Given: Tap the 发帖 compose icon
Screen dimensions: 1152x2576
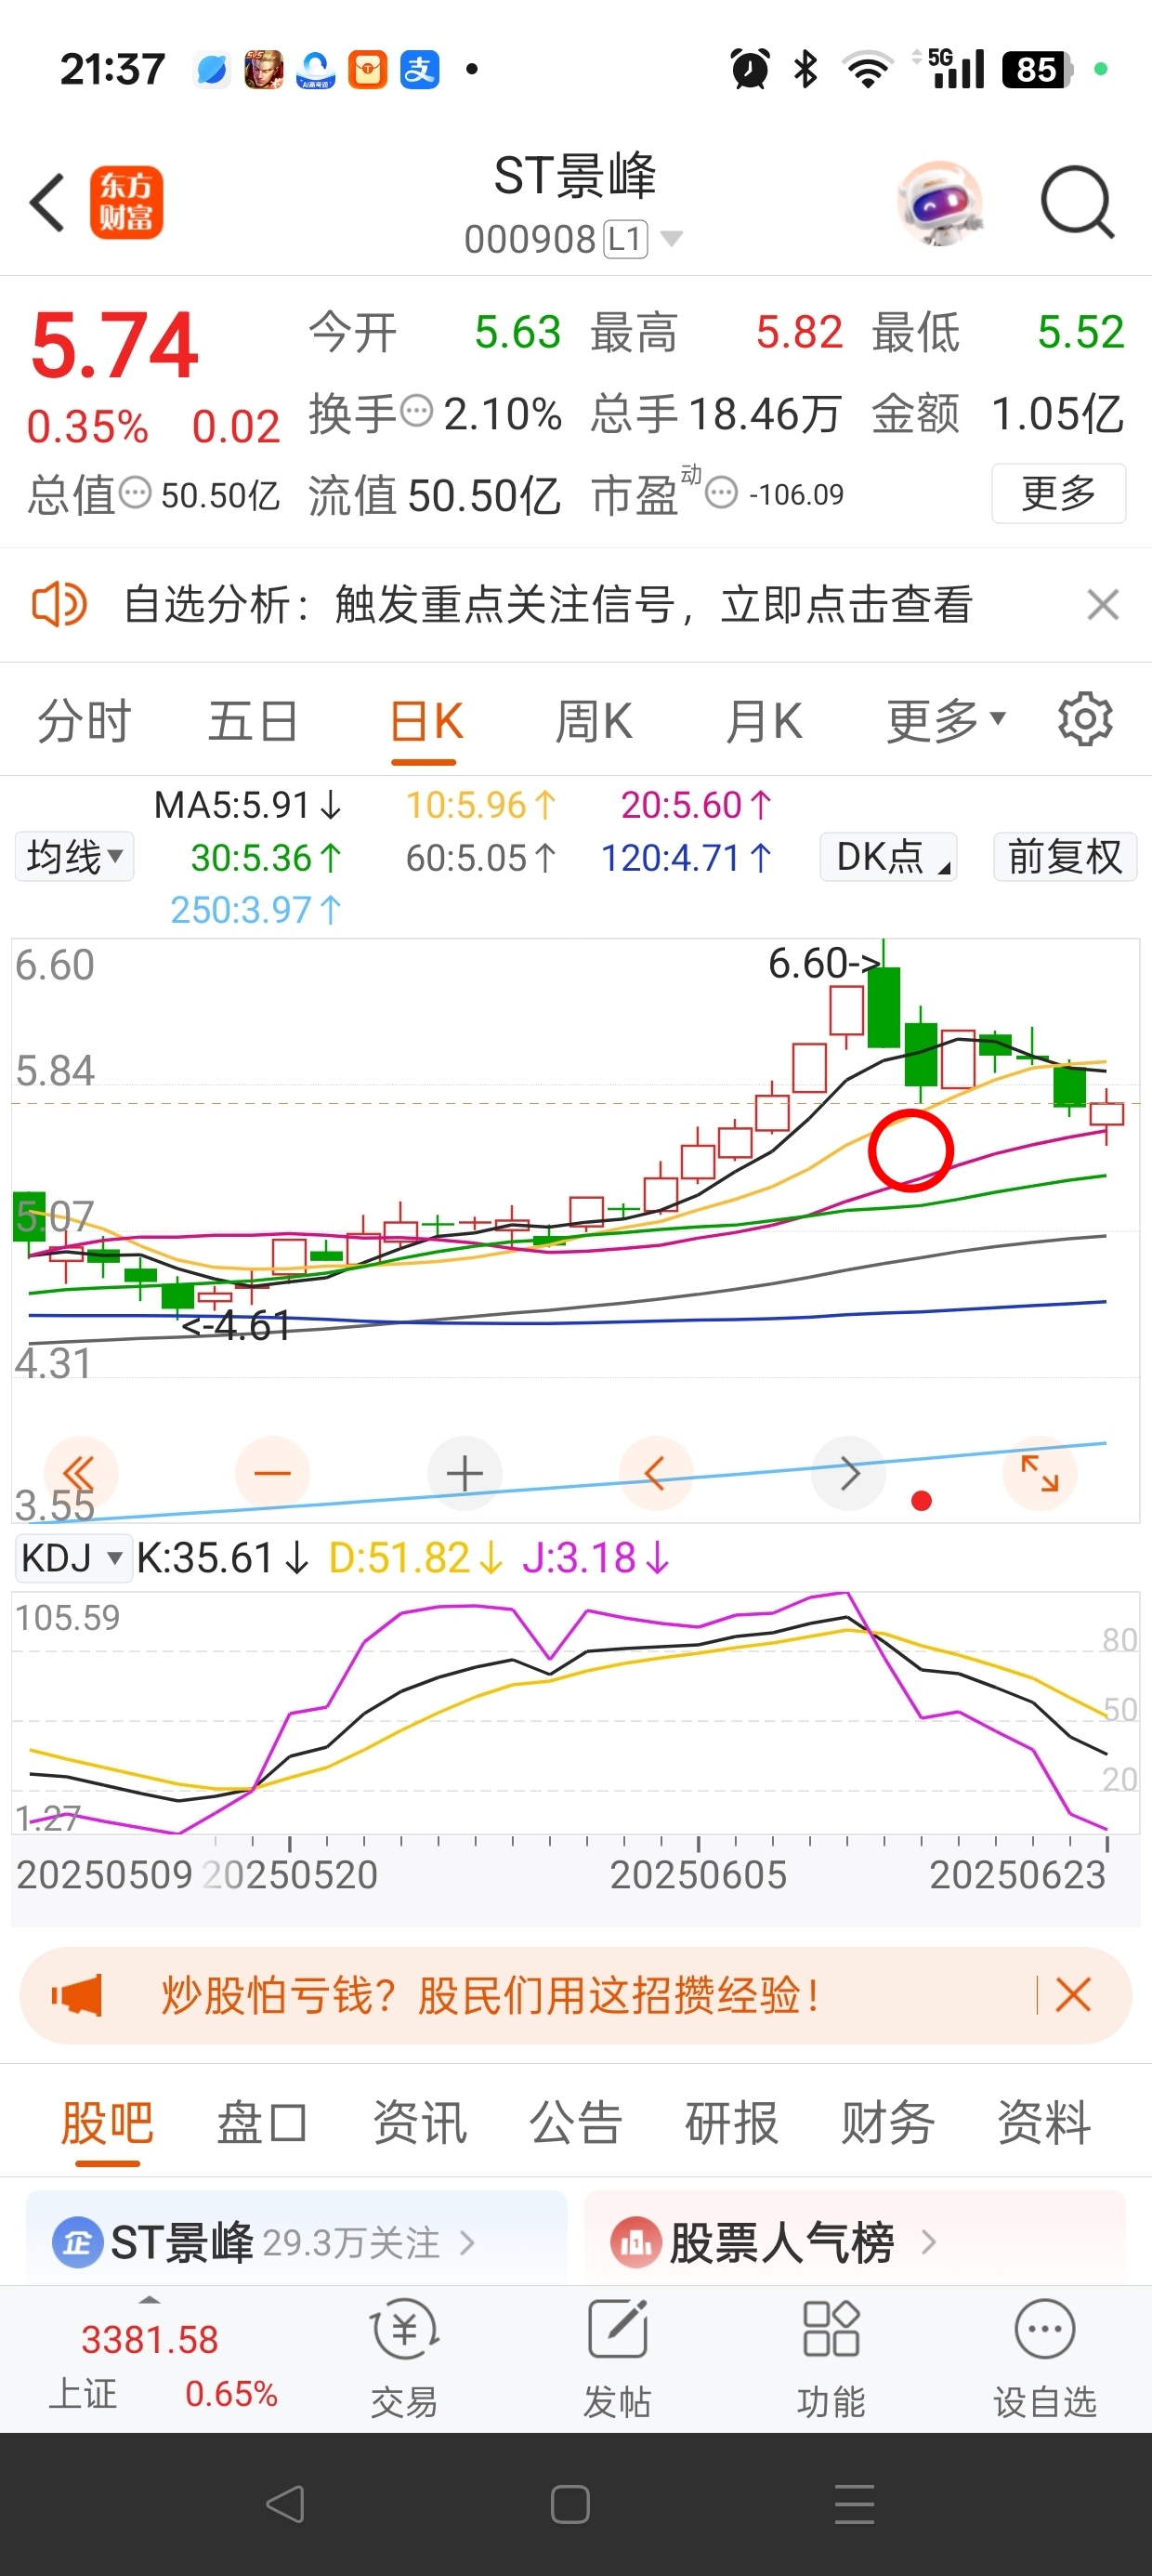Looking at the screenshot, I should tap(618, 2331).
